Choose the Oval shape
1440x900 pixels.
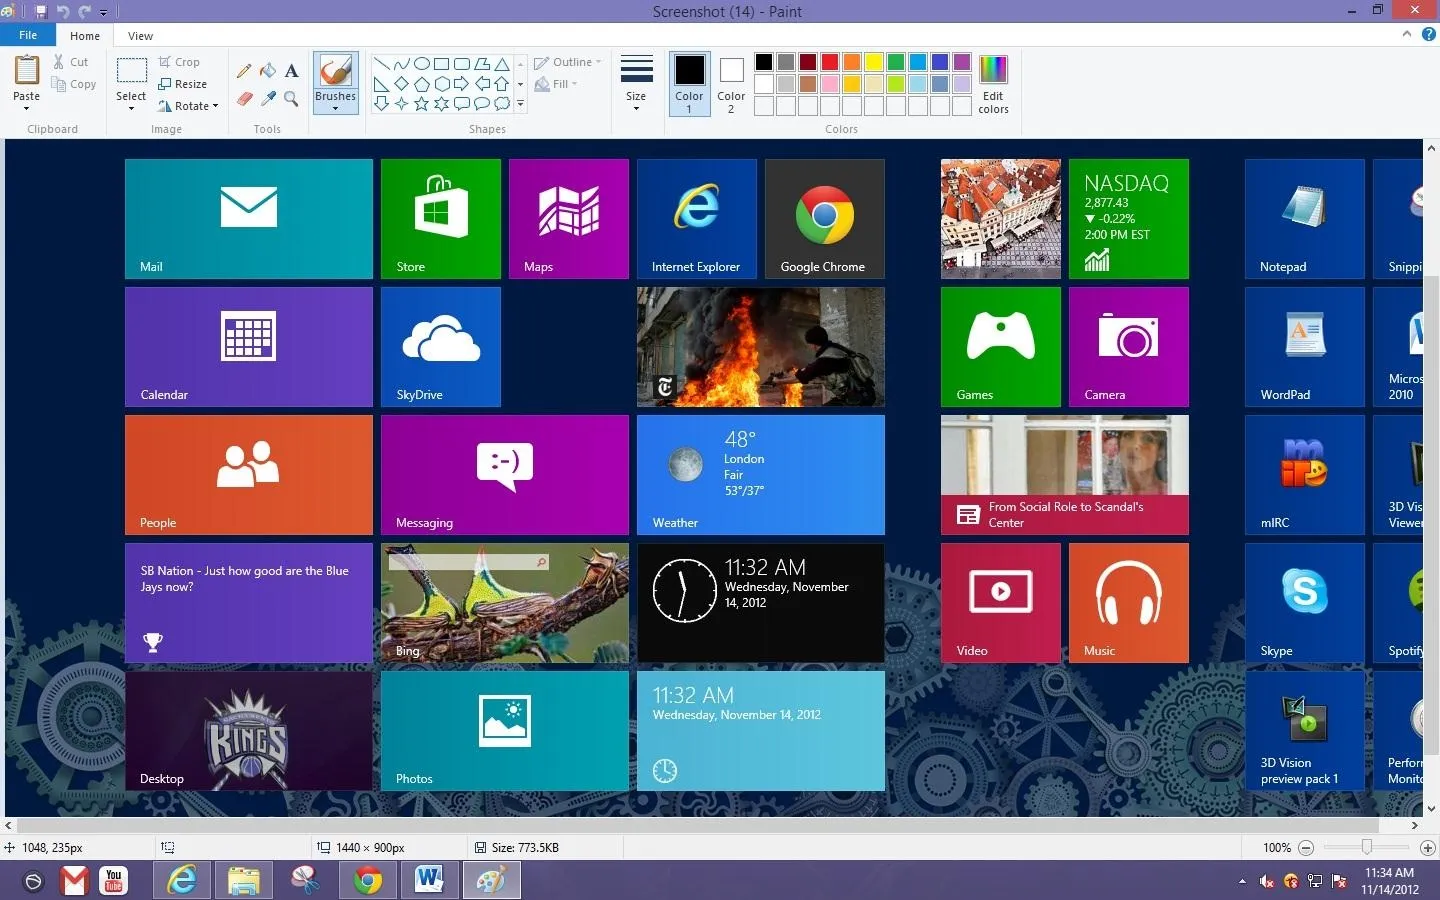pyautogui.click(x=421, y=64)
